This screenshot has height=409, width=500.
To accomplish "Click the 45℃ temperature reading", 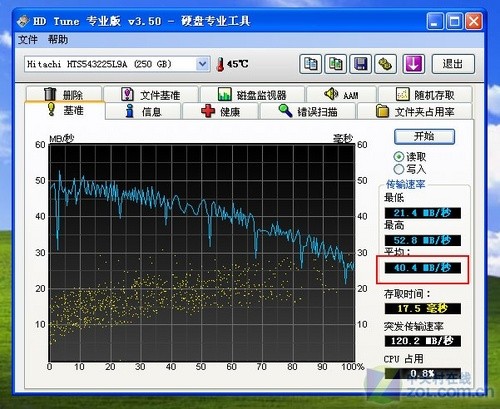I will (237, 64).
